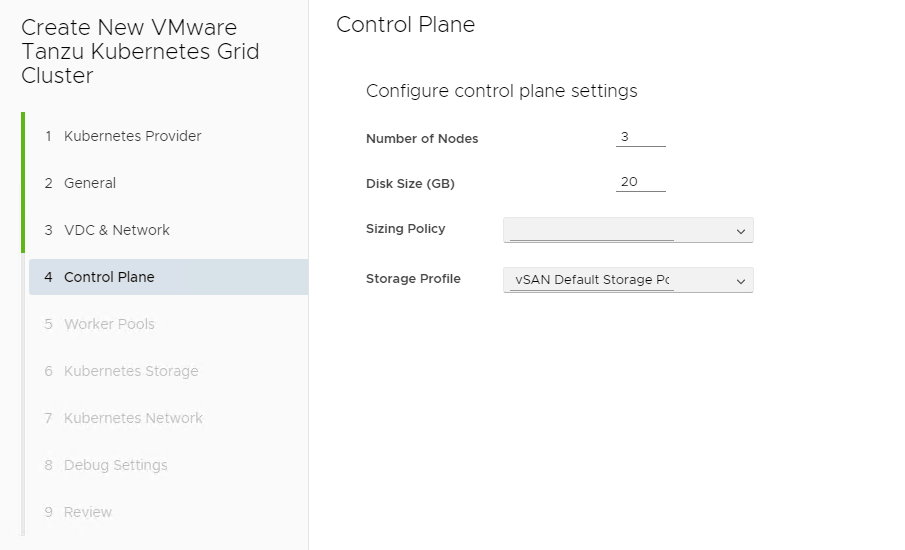Click the Disk Size (GB) label
The width and height of the screenshot is (905, 550).
pyautogui.click(x=410, y=184)
